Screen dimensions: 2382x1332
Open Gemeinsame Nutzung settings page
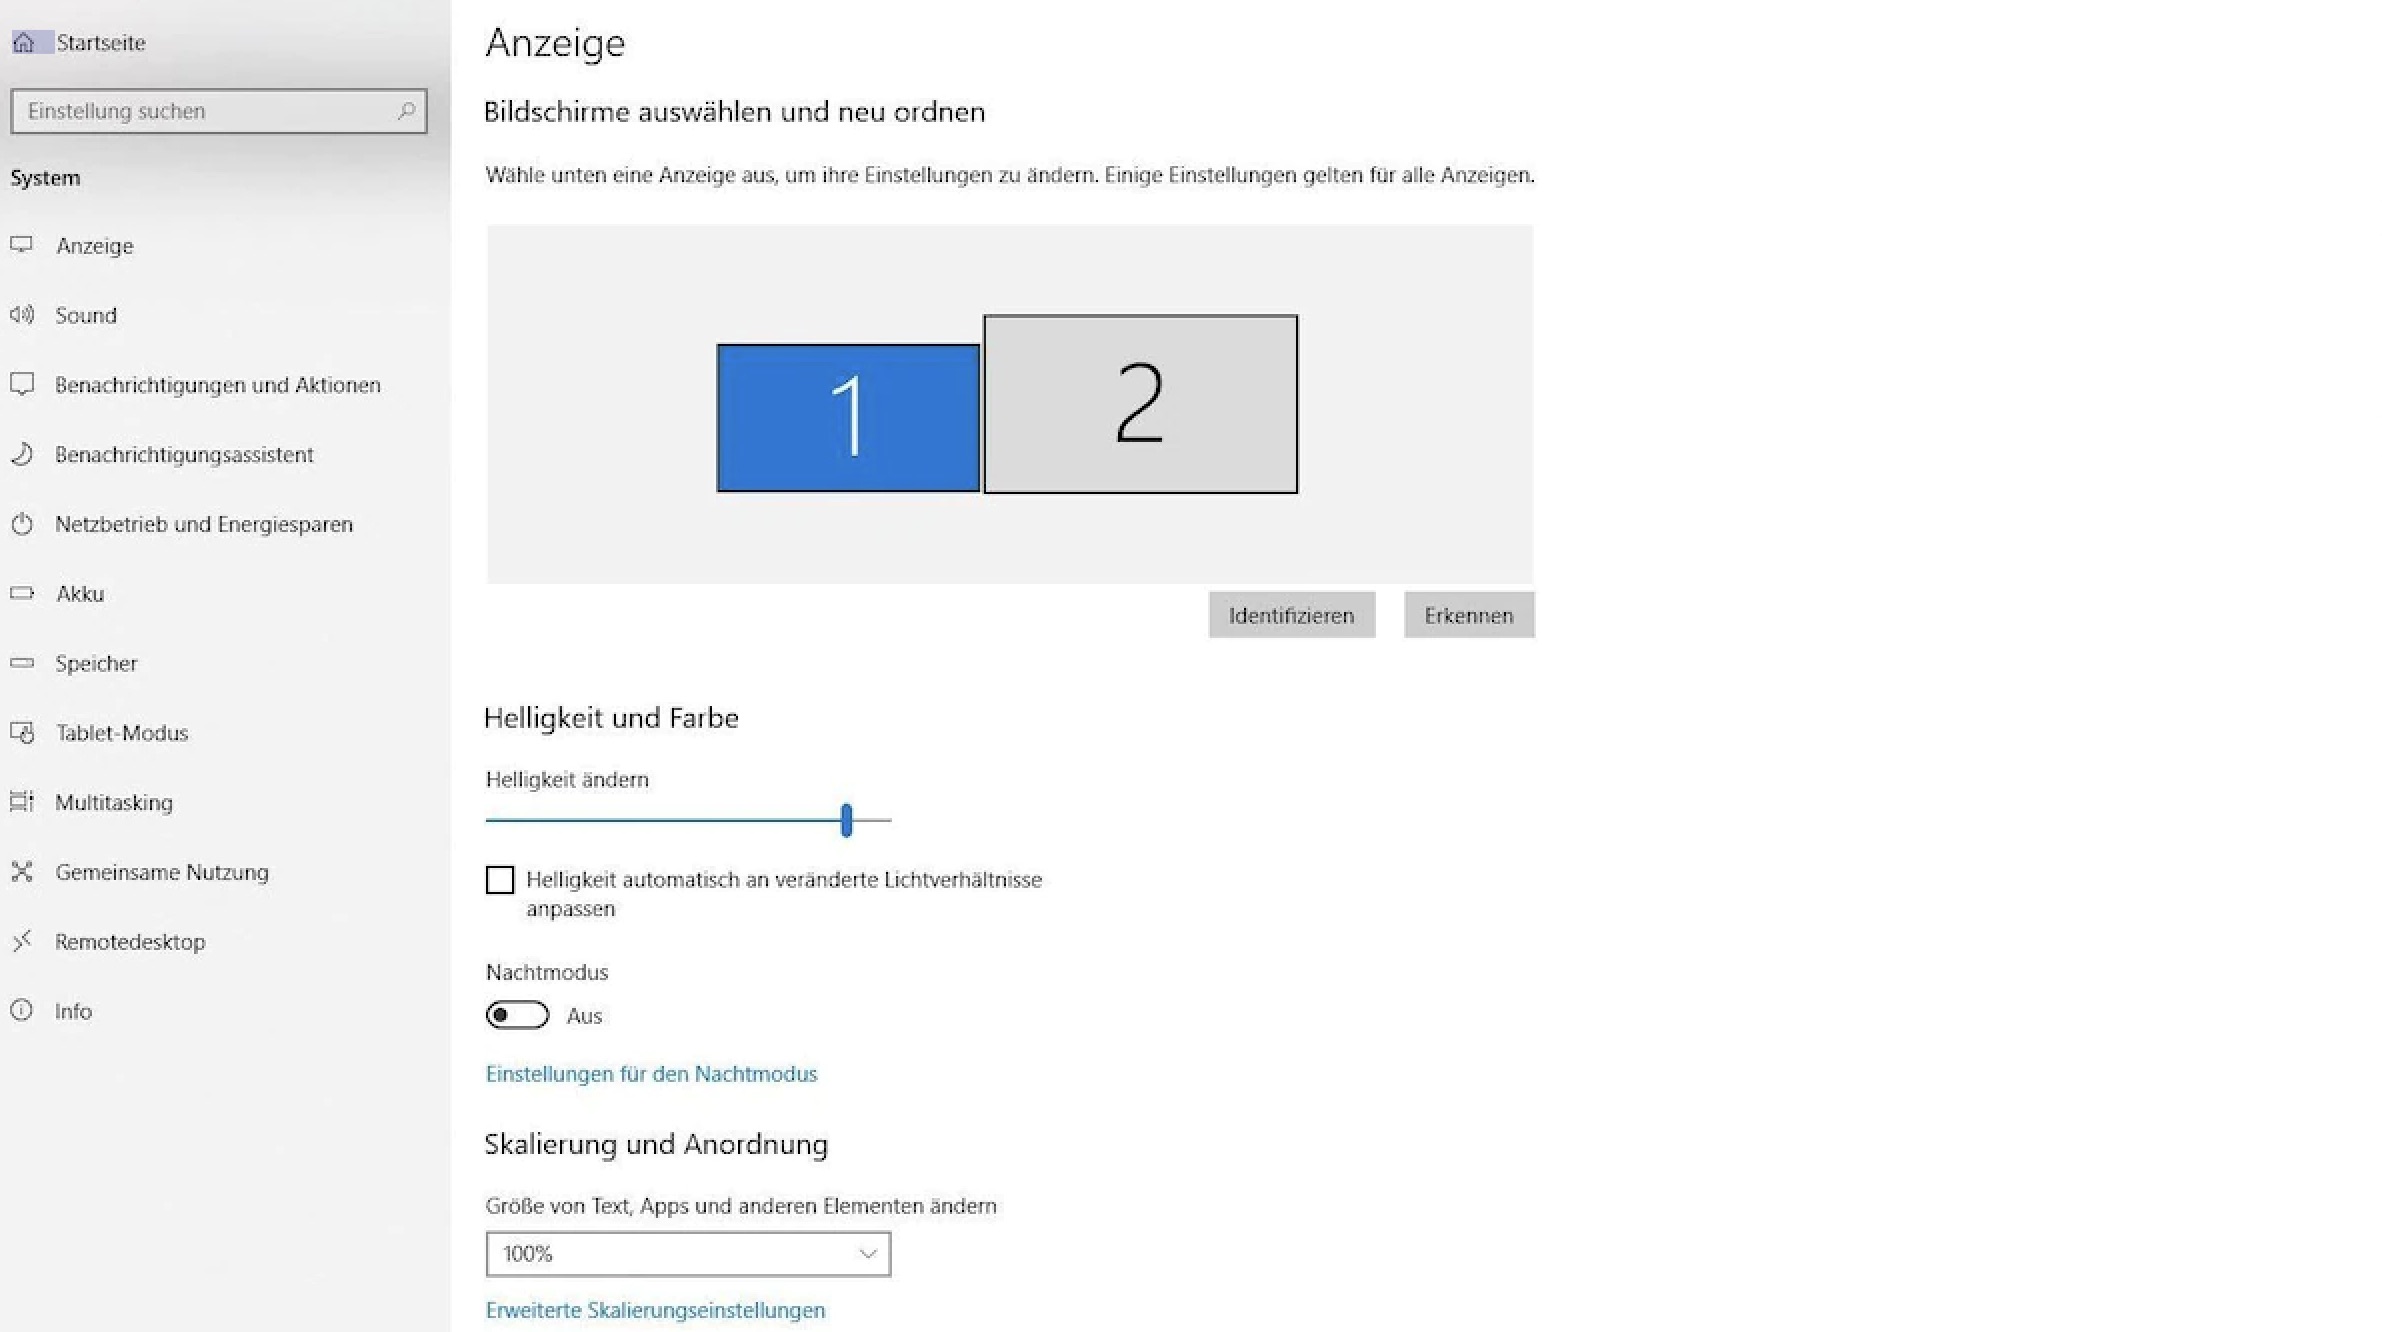click(x=161, y=872)
